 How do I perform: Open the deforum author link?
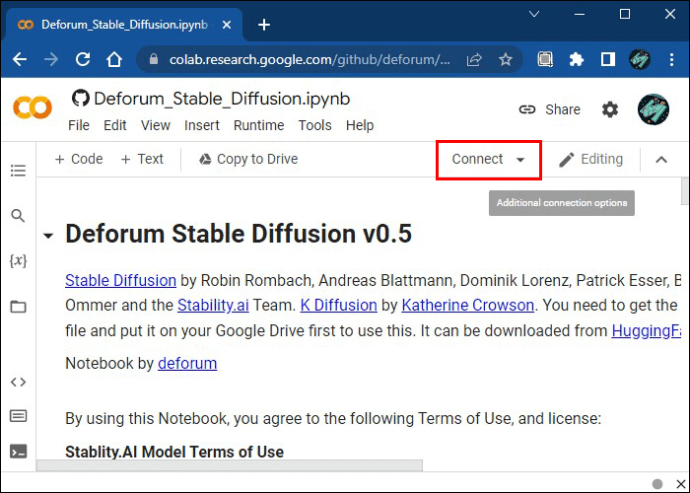[187, 364]
